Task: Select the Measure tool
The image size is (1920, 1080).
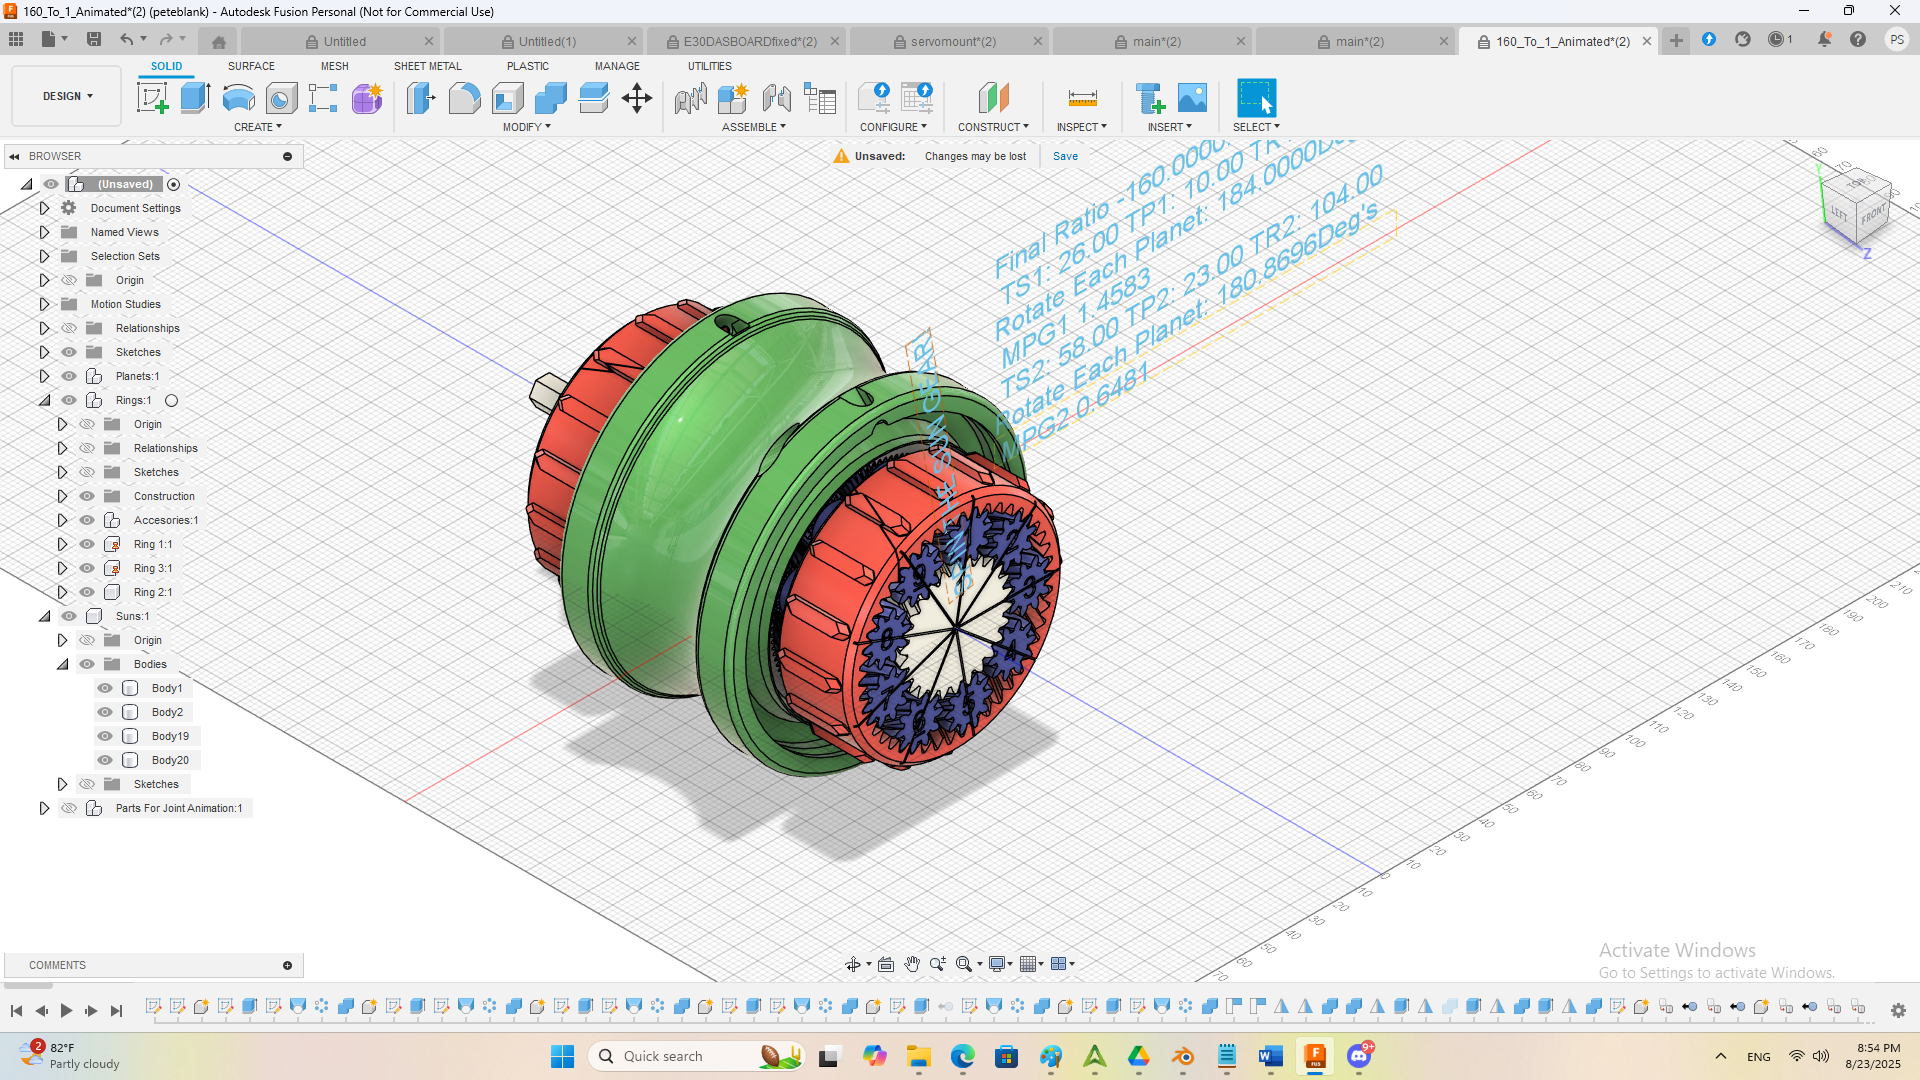Action: click(1082, 98)
